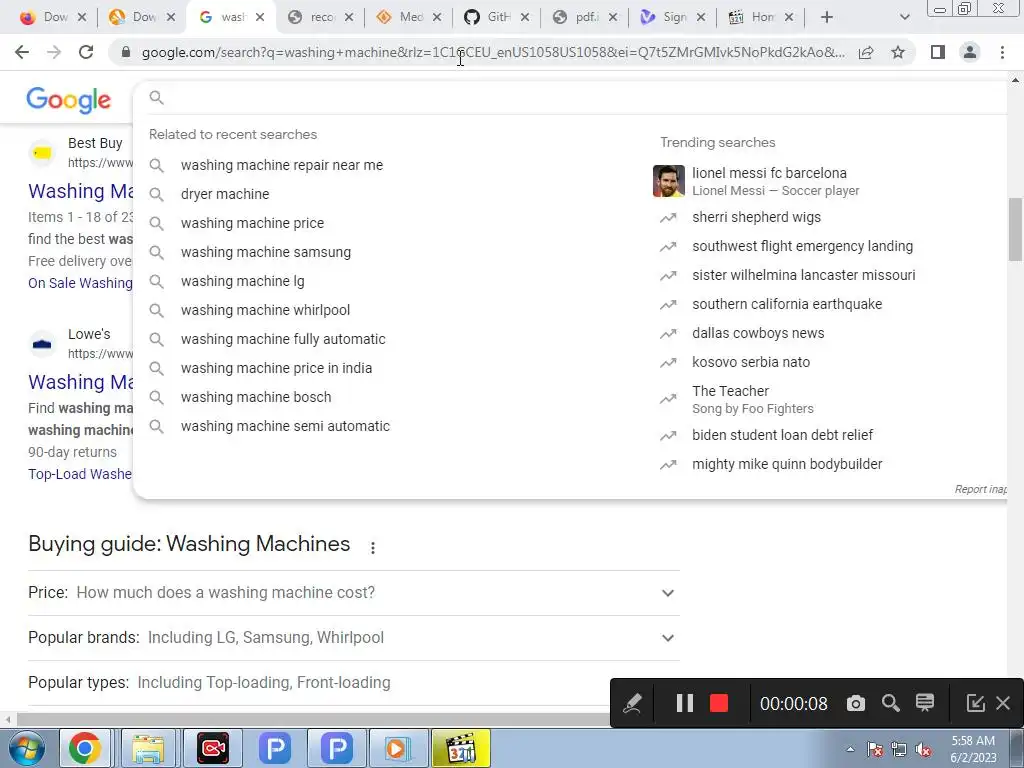Open the Windows Start button
1024x768 pixels.
tap(27, 748)
